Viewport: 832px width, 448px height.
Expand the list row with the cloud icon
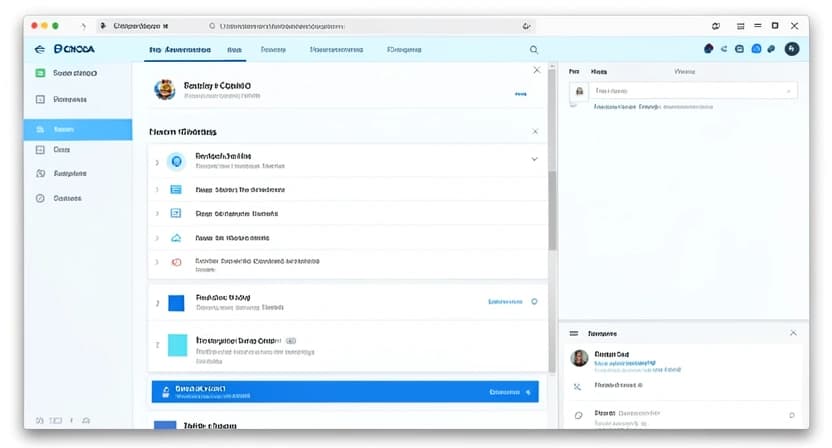(157, 238)
